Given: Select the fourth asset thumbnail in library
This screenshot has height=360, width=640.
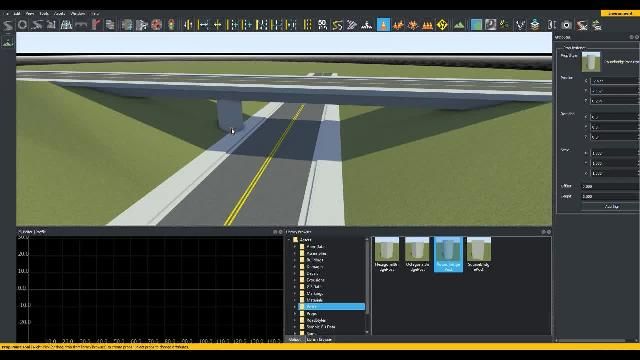Looking at the screenshot, I should coord(479,254).
